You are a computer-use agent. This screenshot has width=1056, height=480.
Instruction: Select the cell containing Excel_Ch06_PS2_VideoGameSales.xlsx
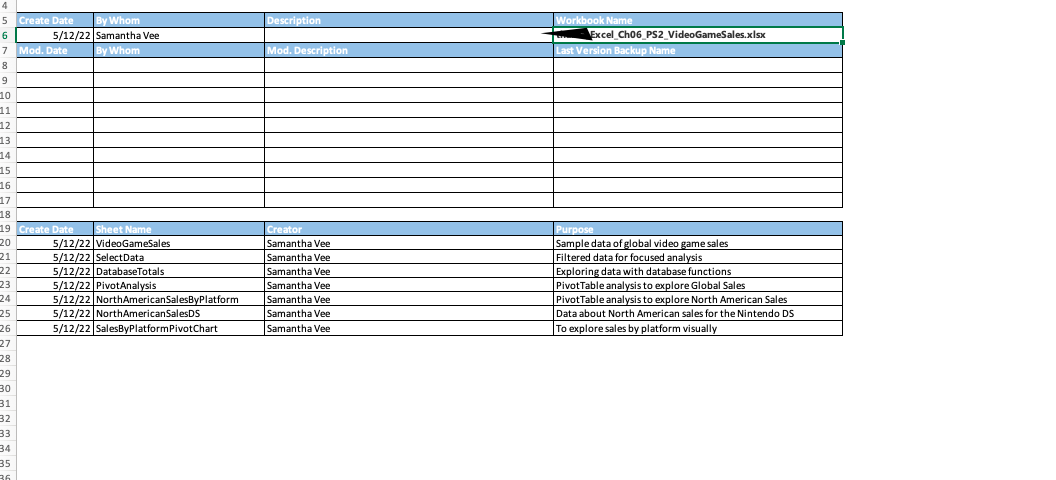click(x=697, y=35)
